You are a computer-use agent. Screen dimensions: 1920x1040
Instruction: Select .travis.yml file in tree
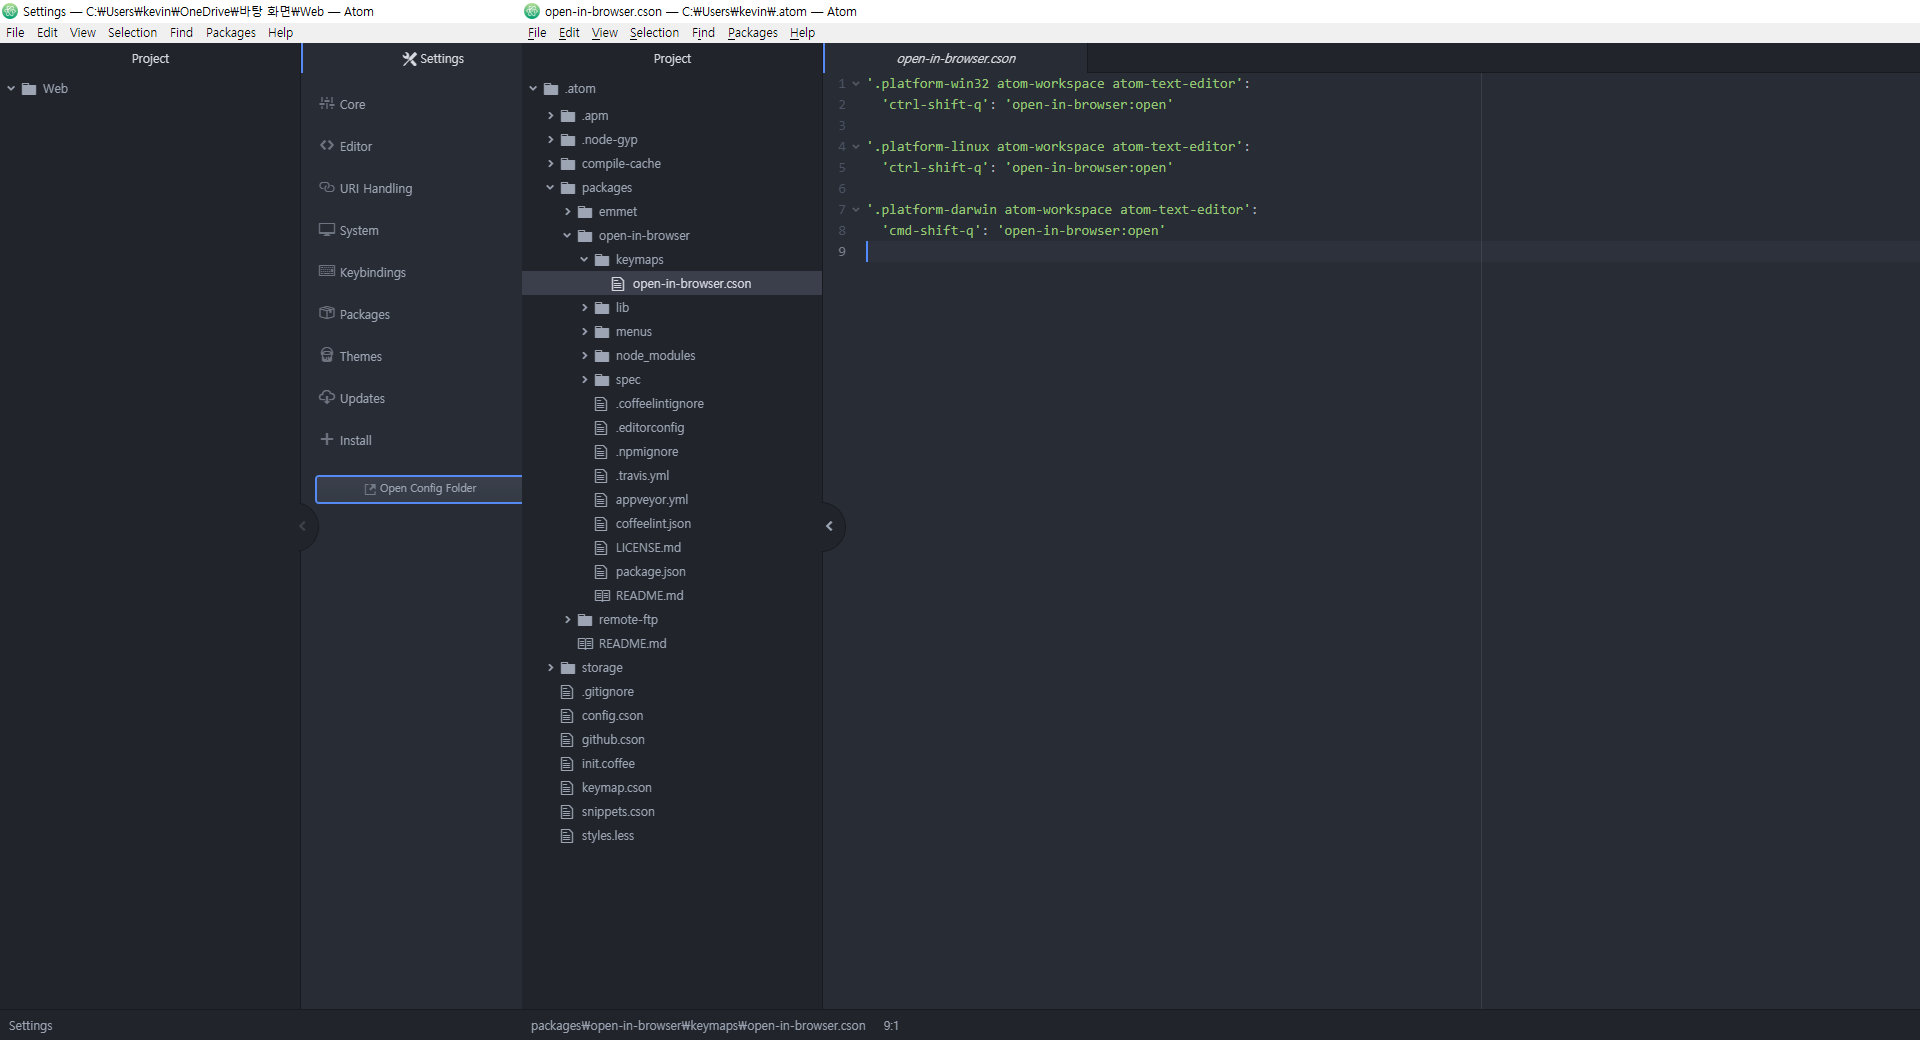pos(642,476)
